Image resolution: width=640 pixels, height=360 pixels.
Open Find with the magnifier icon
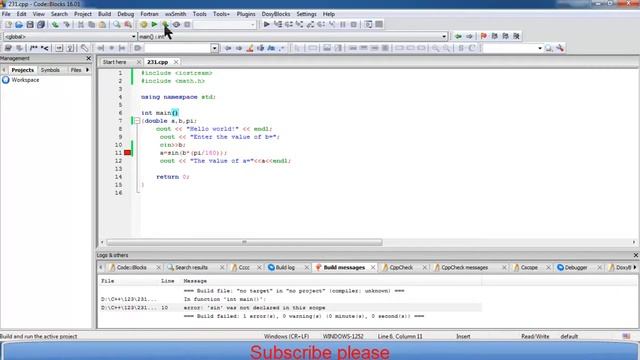[x=117, y=24]
